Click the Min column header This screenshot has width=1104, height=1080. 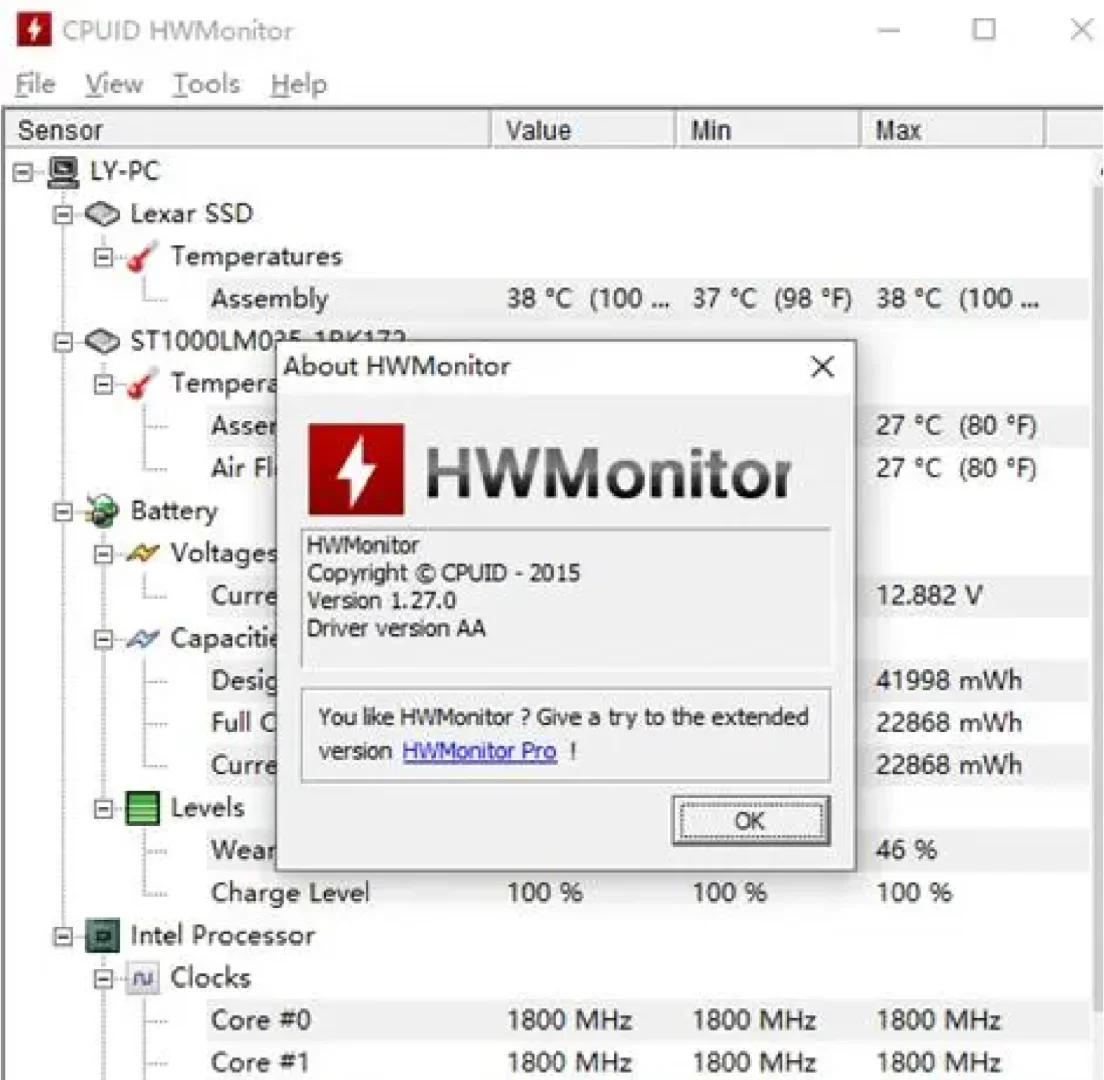767,130
